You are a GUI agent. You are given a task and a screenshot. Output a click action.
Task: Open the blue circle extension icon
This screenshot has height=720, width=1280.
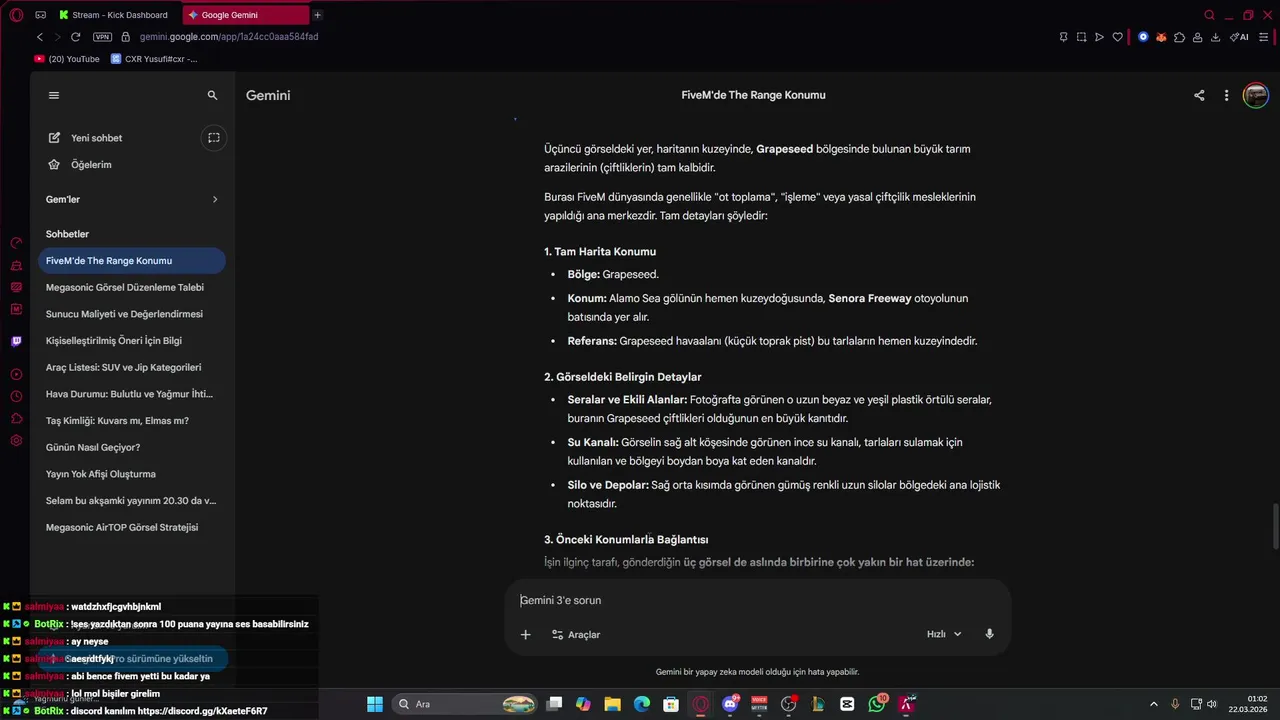(1143, 37)
